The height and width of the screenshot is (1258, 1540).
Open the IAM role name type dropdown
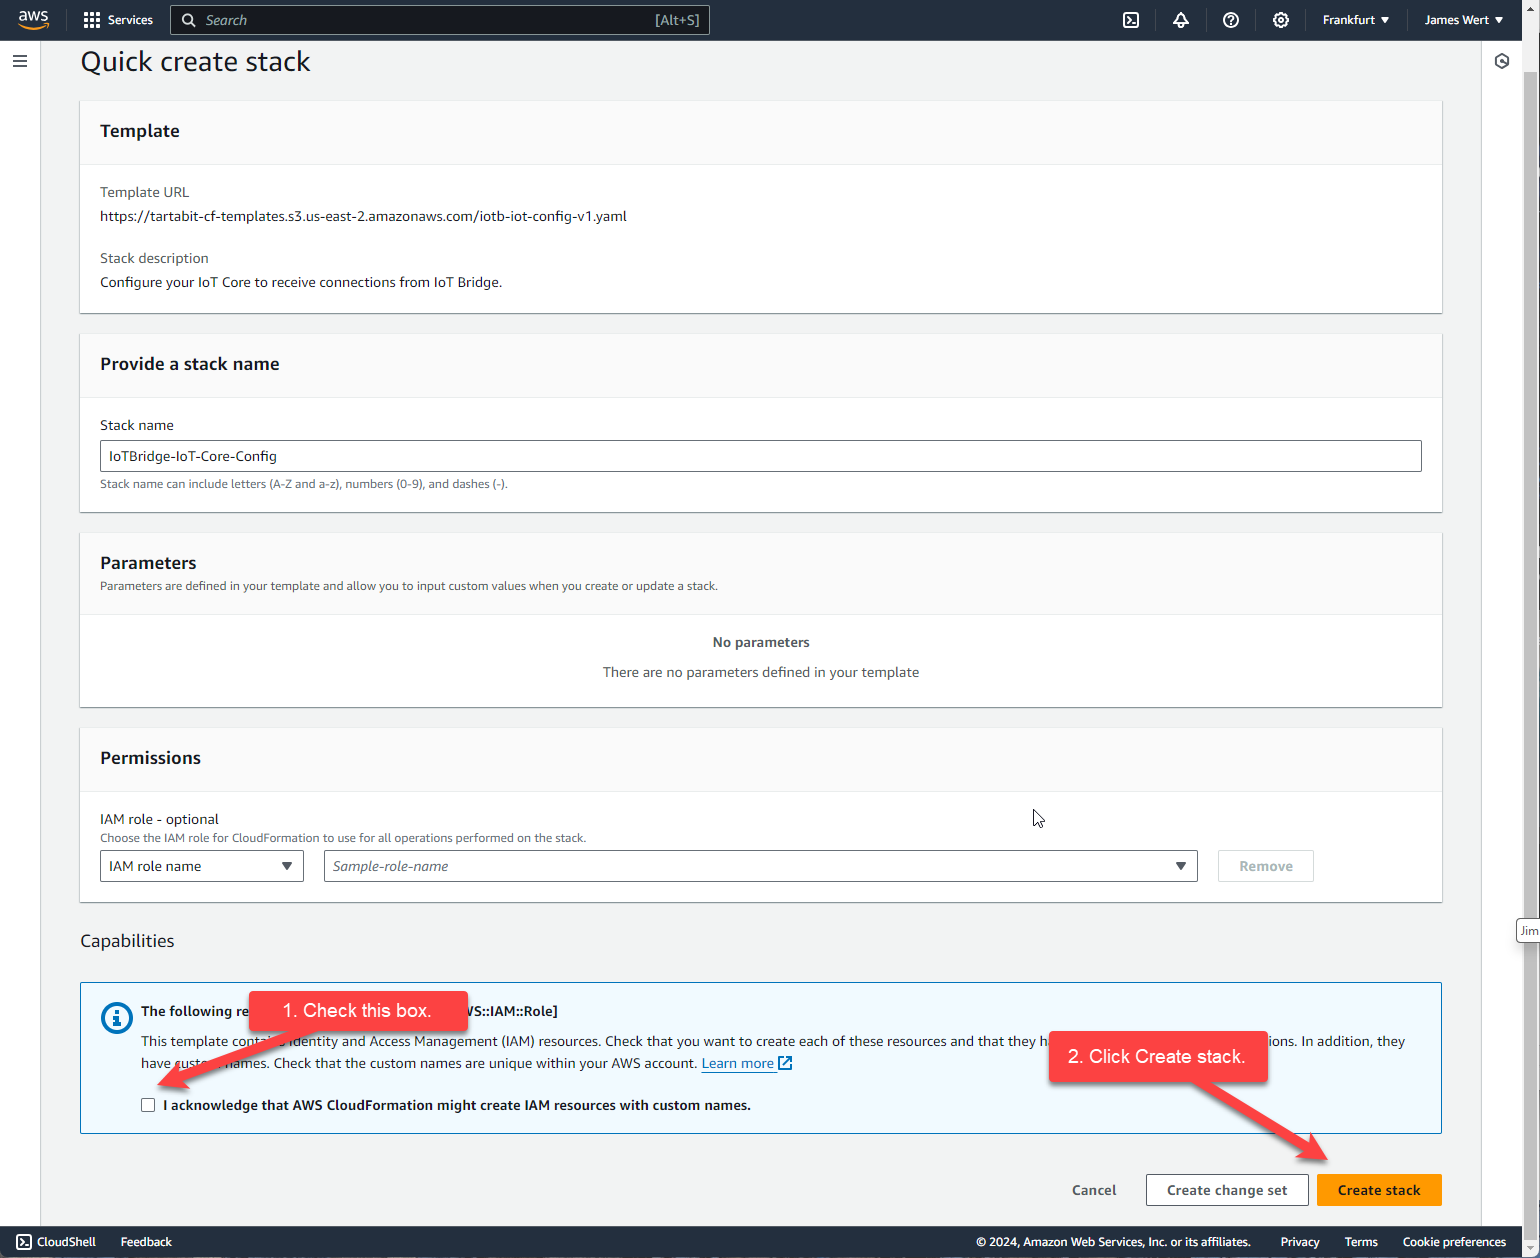[x=202, y=866]
